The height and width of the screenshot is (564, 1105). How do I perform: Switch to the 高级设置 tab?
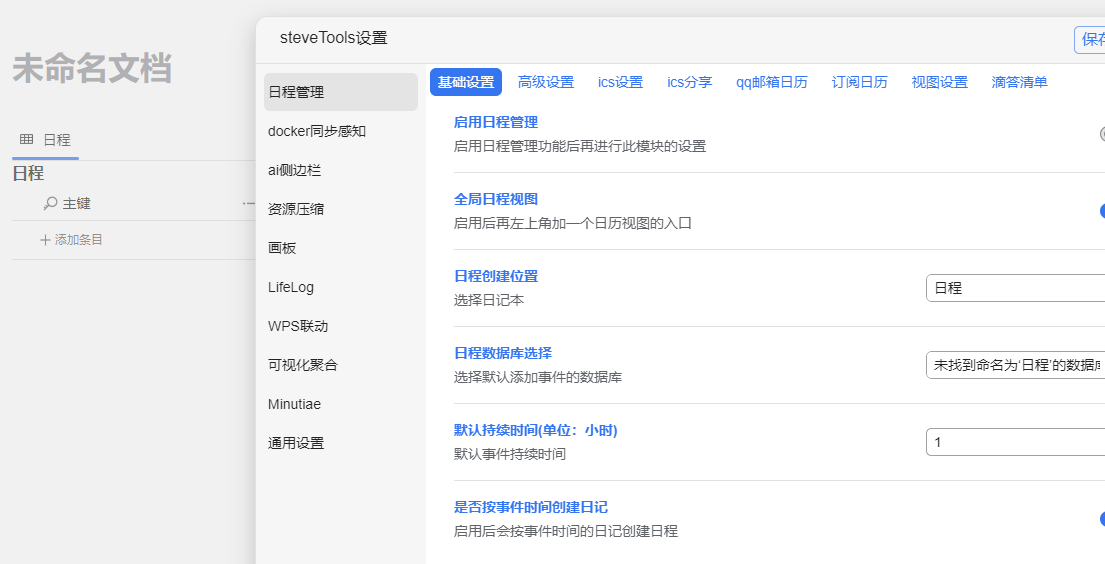click(546, 82)
